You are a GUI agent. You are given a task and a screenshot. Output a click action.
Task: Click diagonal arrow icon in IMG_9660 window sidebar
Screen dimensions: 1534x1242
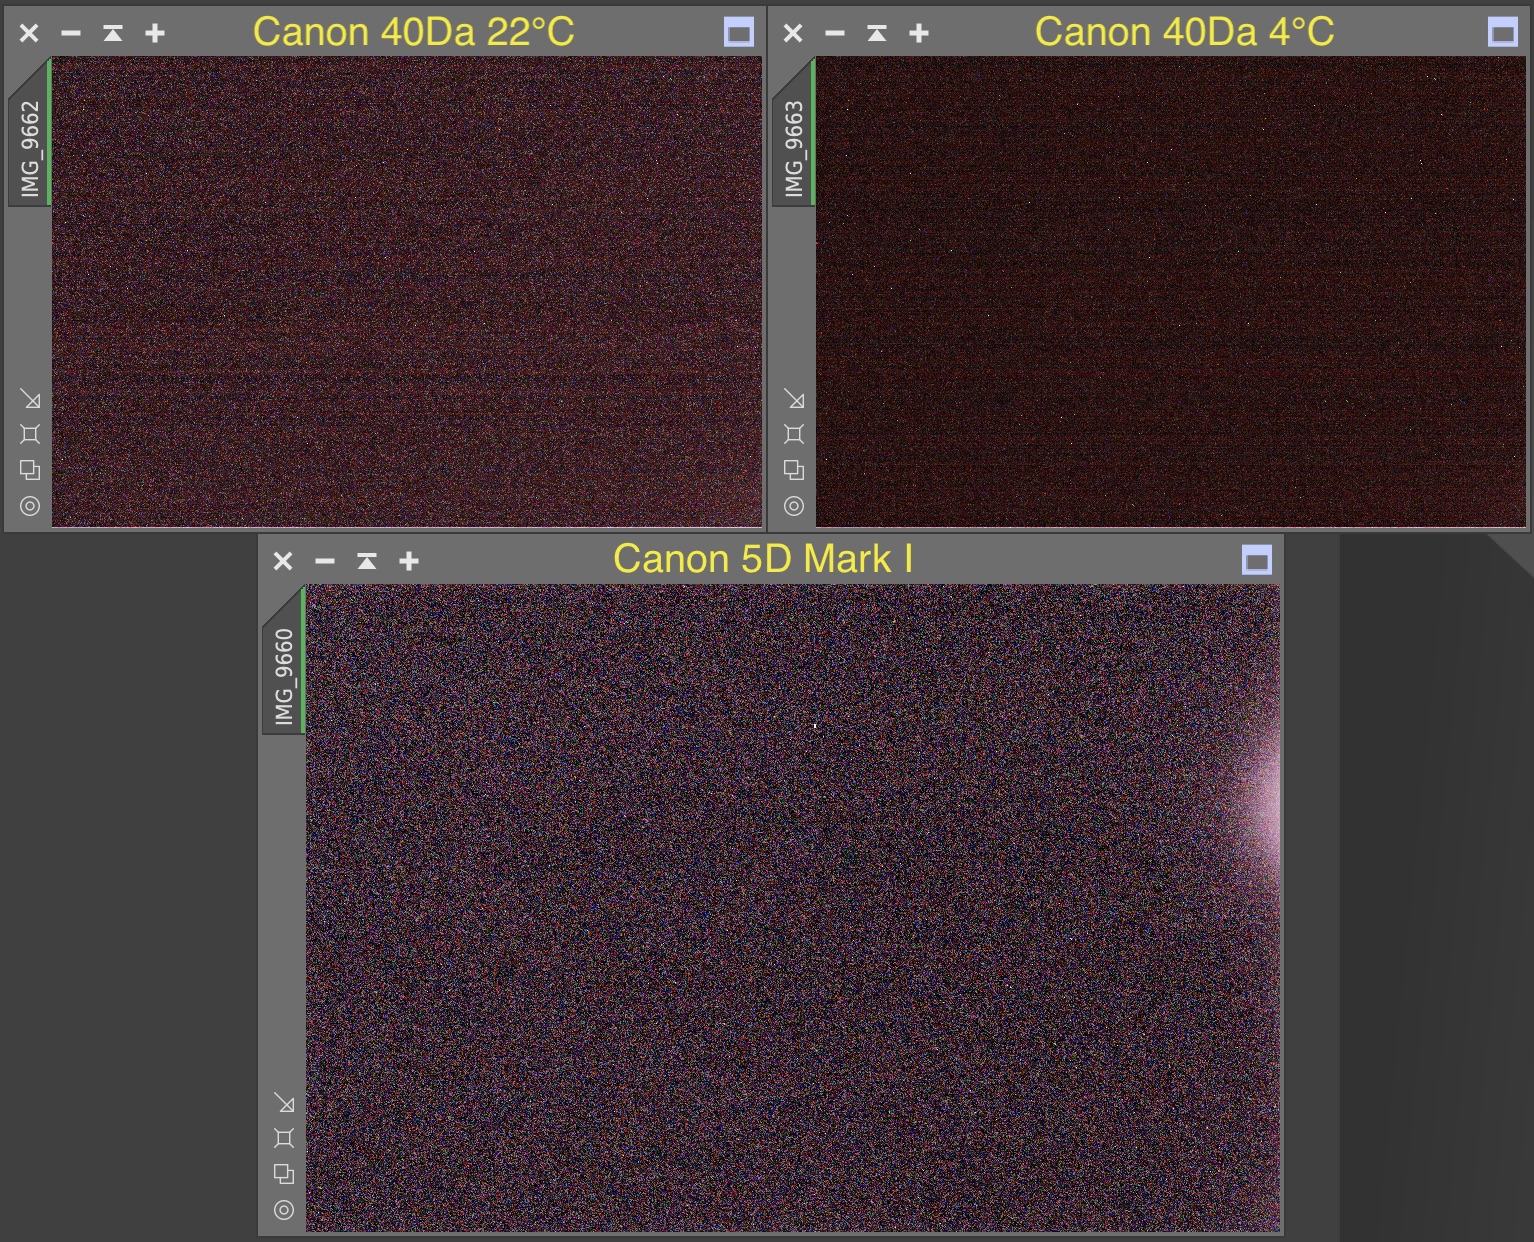[285, 1103]
